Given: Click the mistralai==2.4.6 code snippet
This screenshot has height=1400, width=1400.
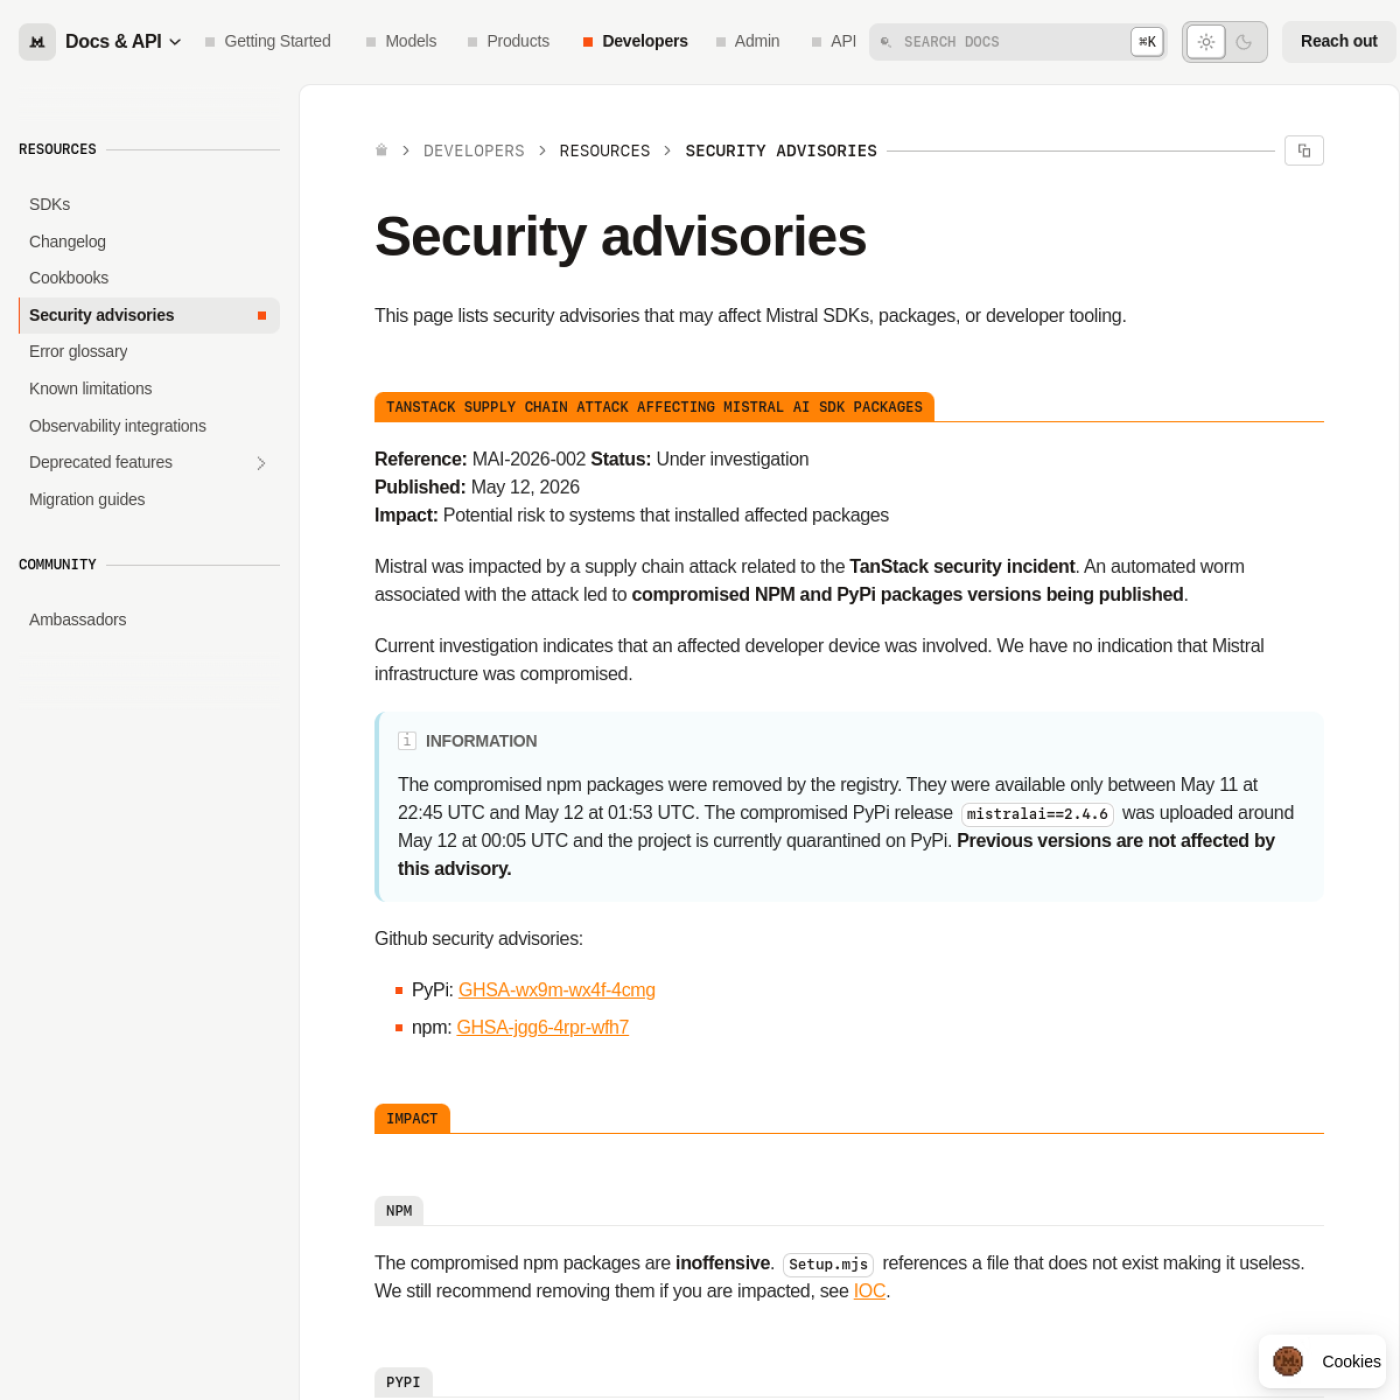Looking at the screenshot, I should point(1037,814).
